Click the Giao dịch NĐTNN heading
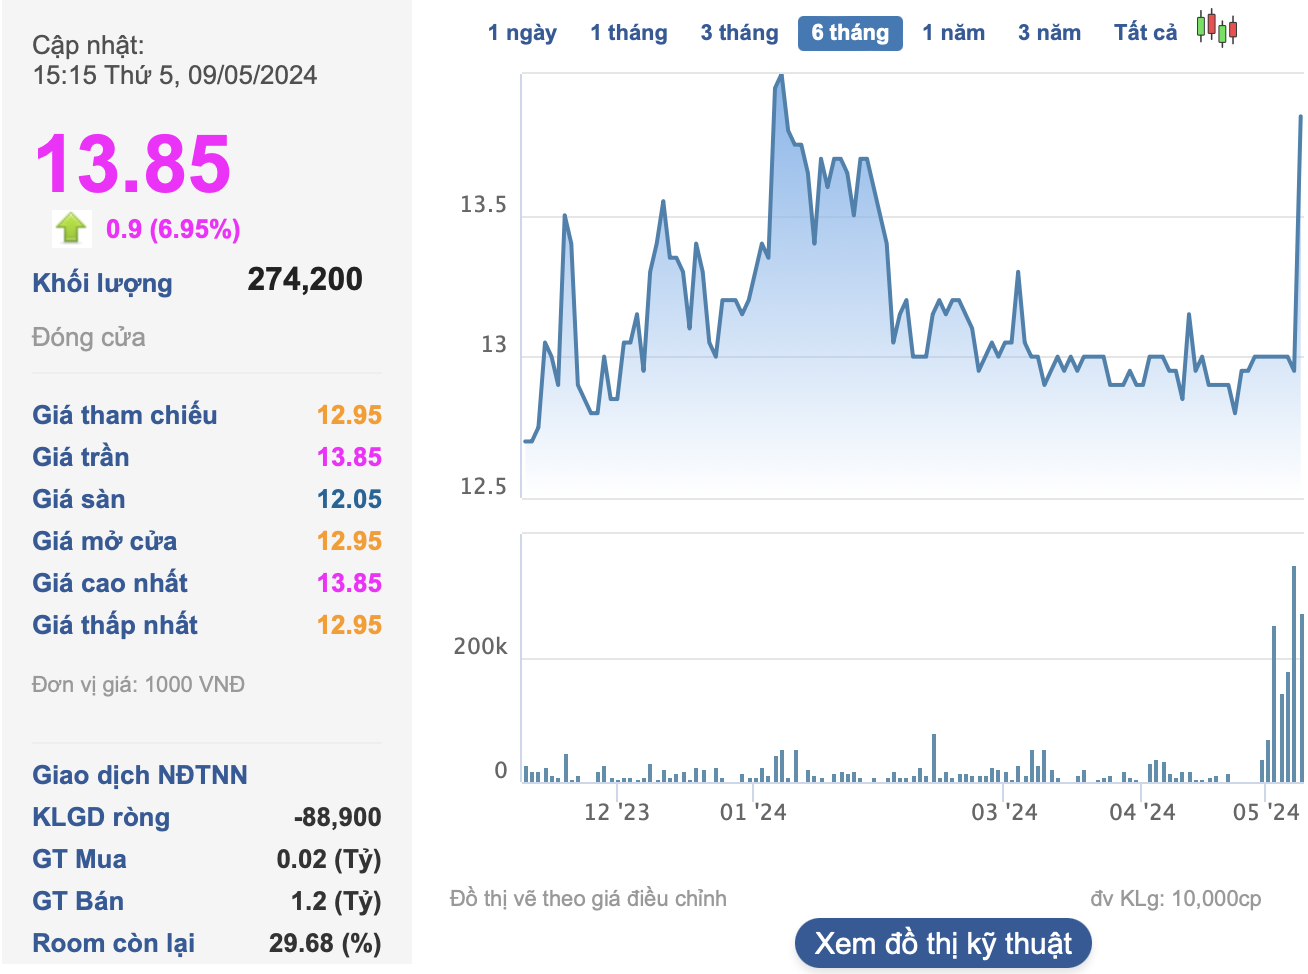The image size is (1308, 974). pos(140,775)
